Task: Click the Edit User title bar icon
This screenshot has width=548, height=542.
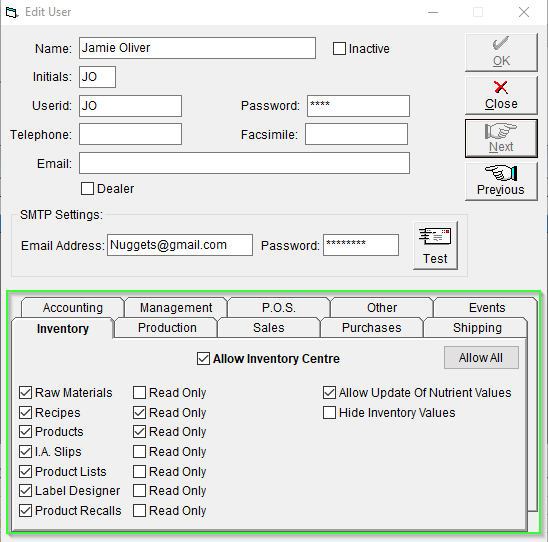Action: (x=11, y=12)
